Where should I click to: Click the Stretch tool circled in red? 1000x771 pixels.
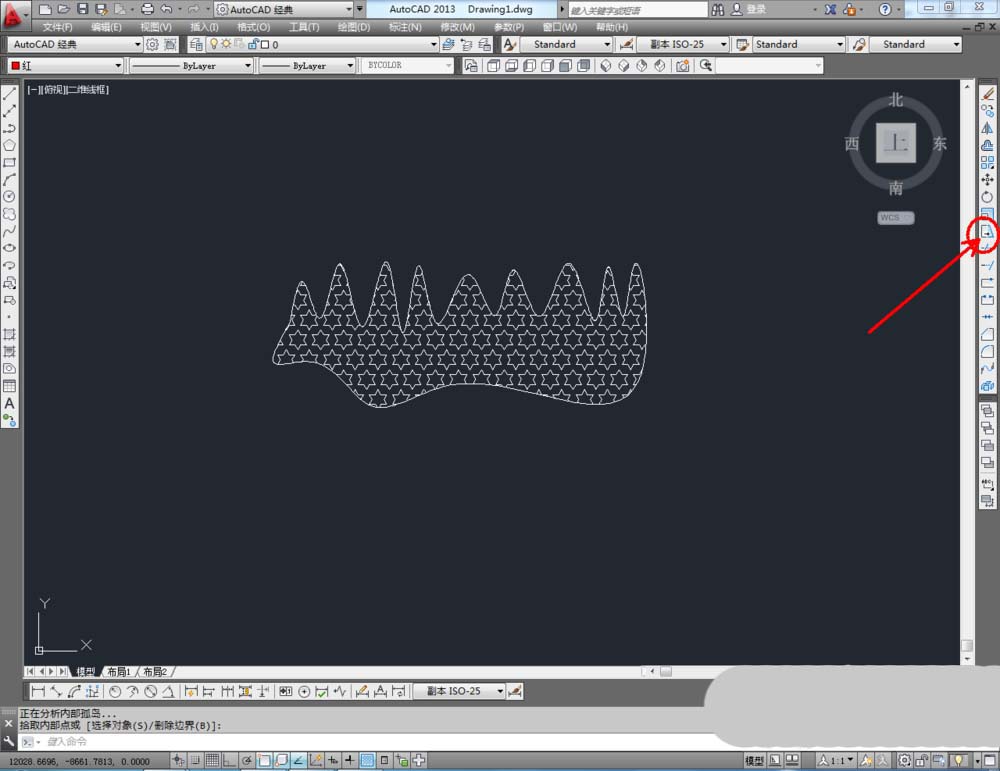coord(987,231)
